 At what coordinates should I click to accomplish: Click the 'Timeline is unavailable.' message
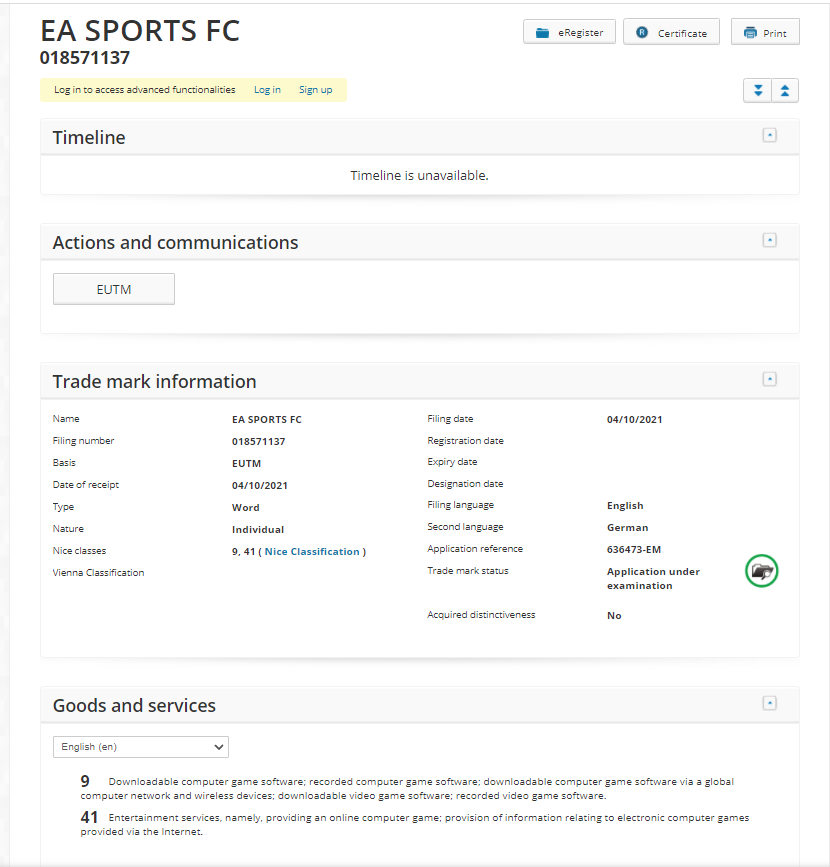pyautogui.click(x=419, y=175)
